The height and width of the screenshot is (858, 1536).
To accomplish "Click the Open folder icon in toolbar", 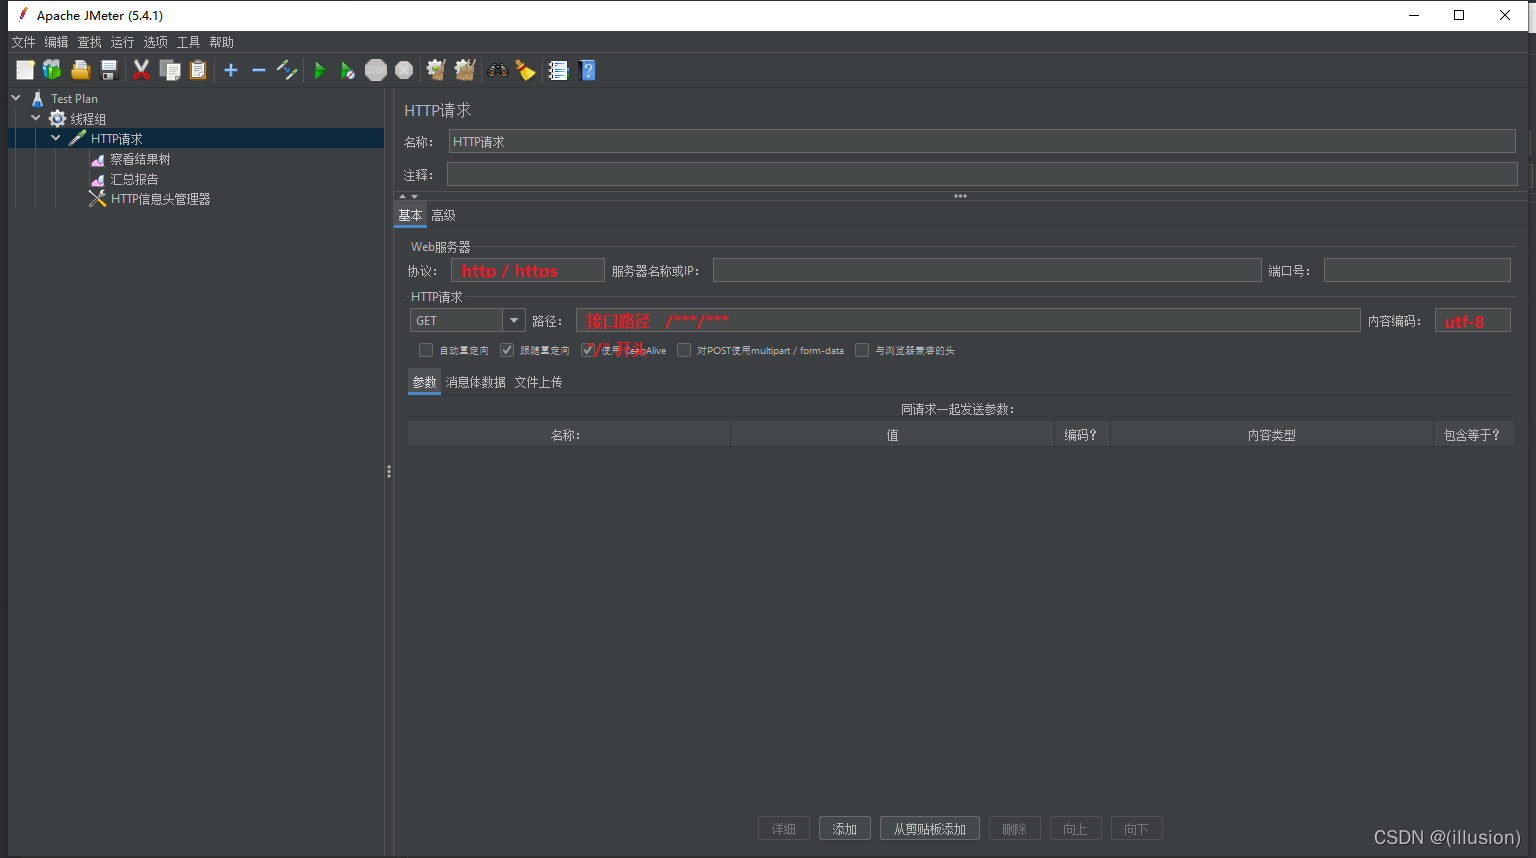I will [x=81, y=70].
